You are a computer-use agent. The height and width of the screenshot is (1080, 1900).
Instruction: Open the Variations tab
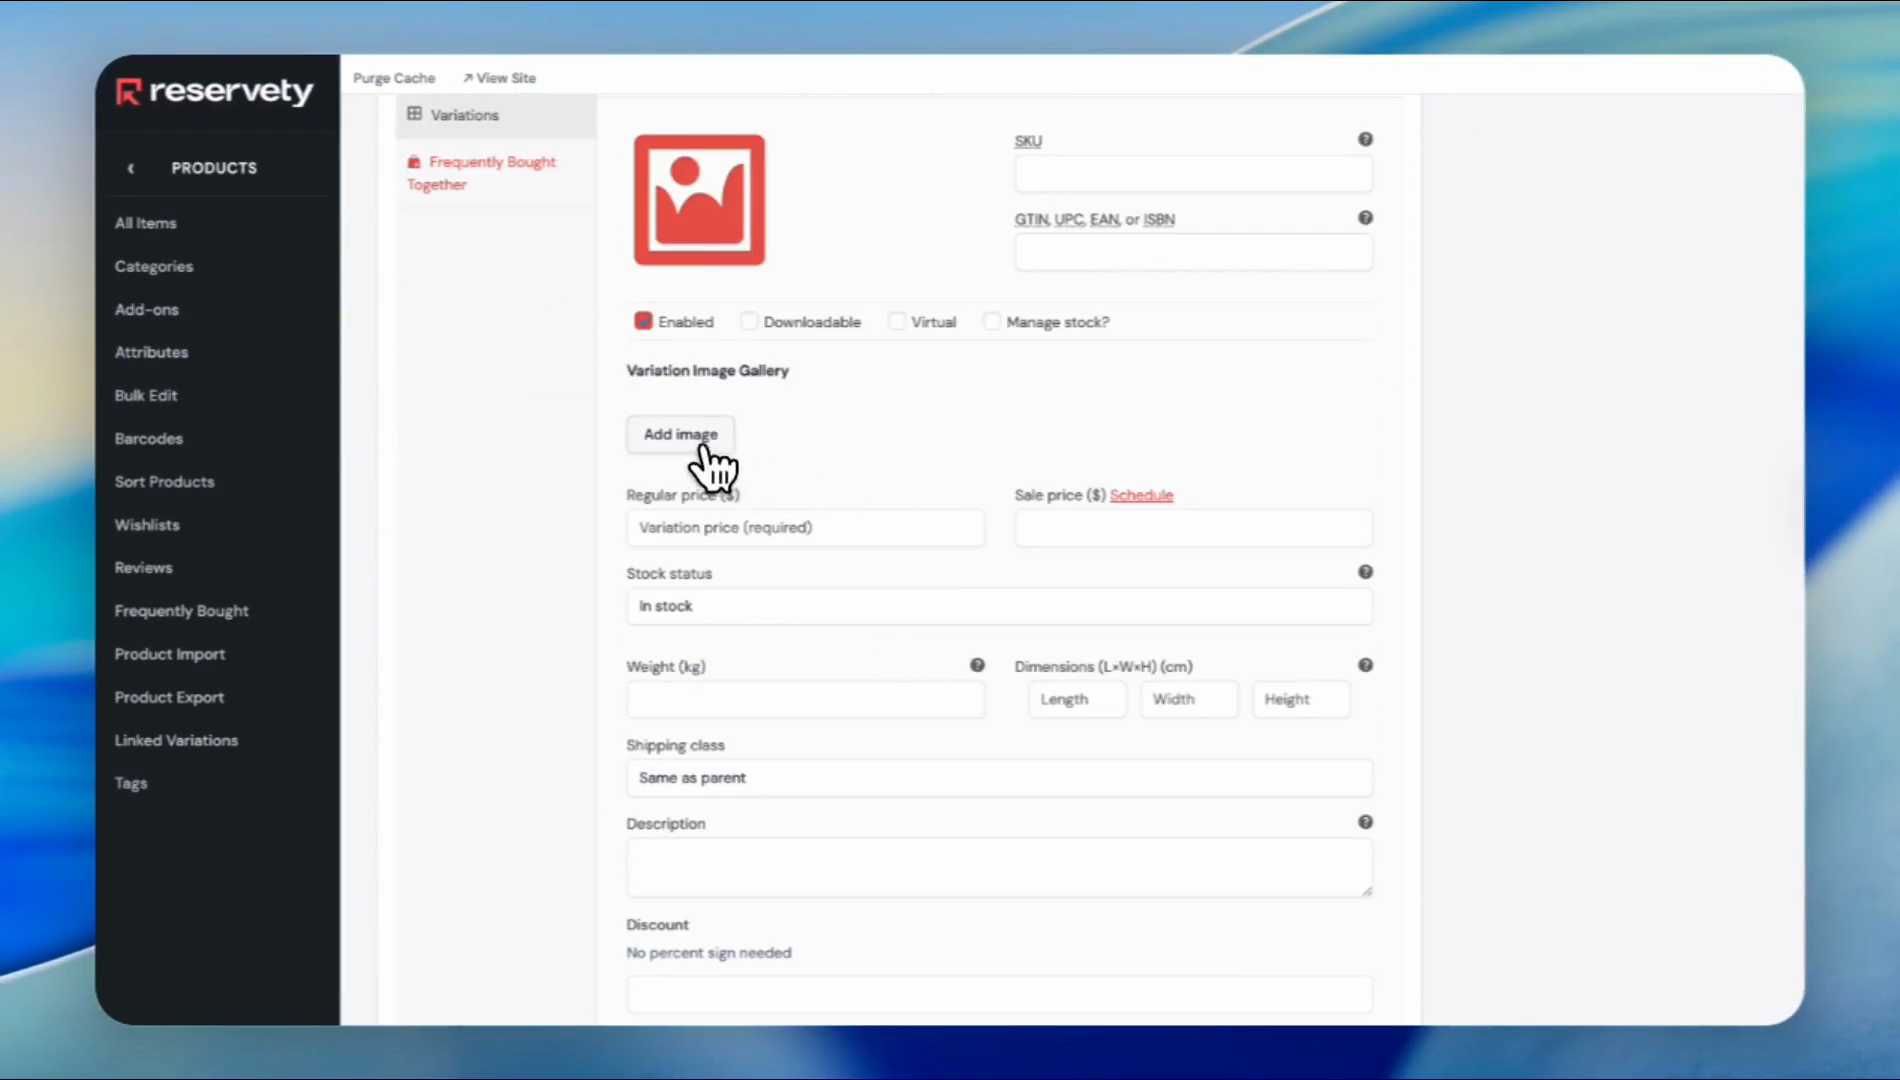[x=464, y=115]
